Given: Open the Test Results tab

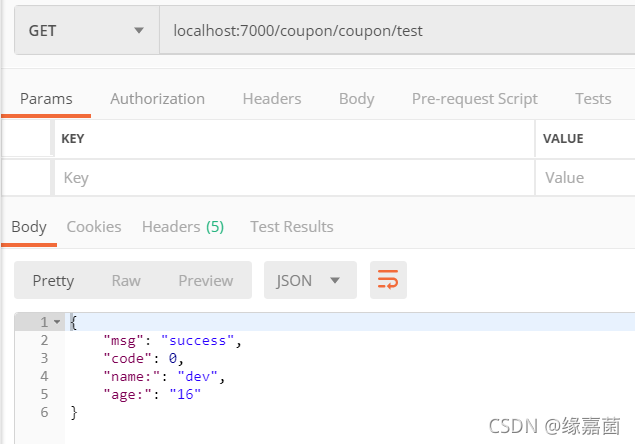Looking at the screenshot, I should (x=292, y=227).
